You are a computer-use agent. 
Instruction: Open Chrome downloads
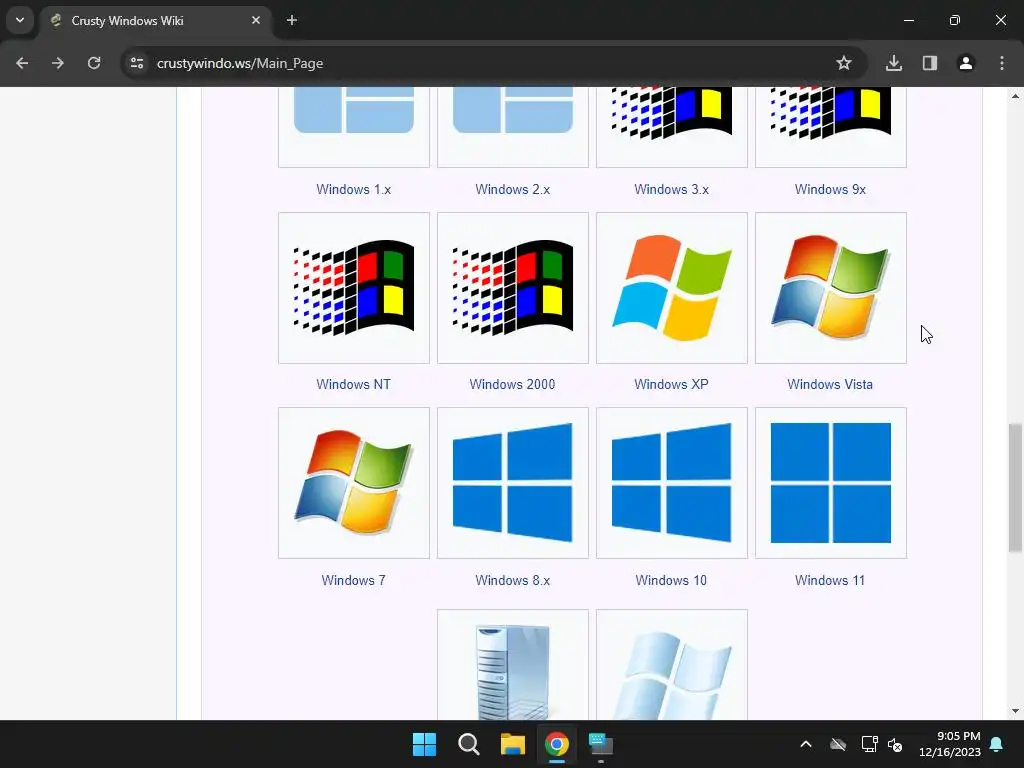pyautogui.click(x=894, y=63)
